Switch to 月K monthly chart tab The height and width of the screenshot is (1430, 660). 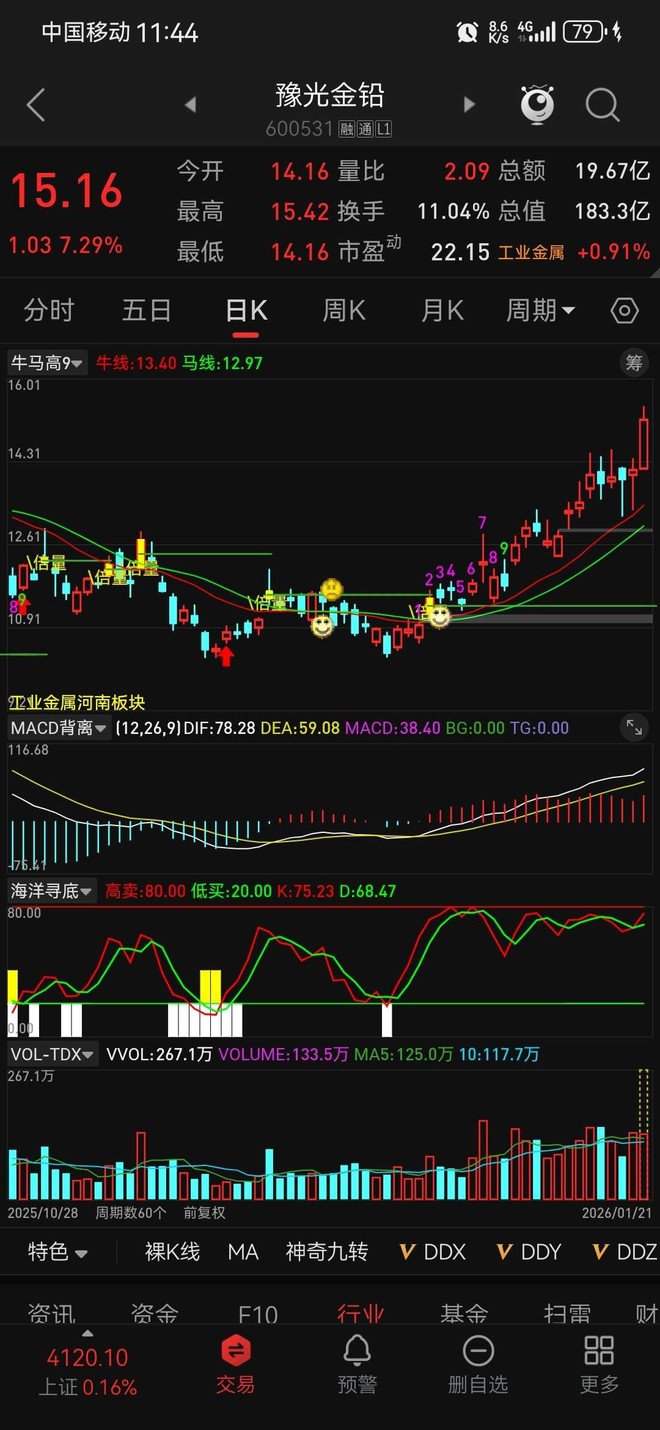coord(442,311)
